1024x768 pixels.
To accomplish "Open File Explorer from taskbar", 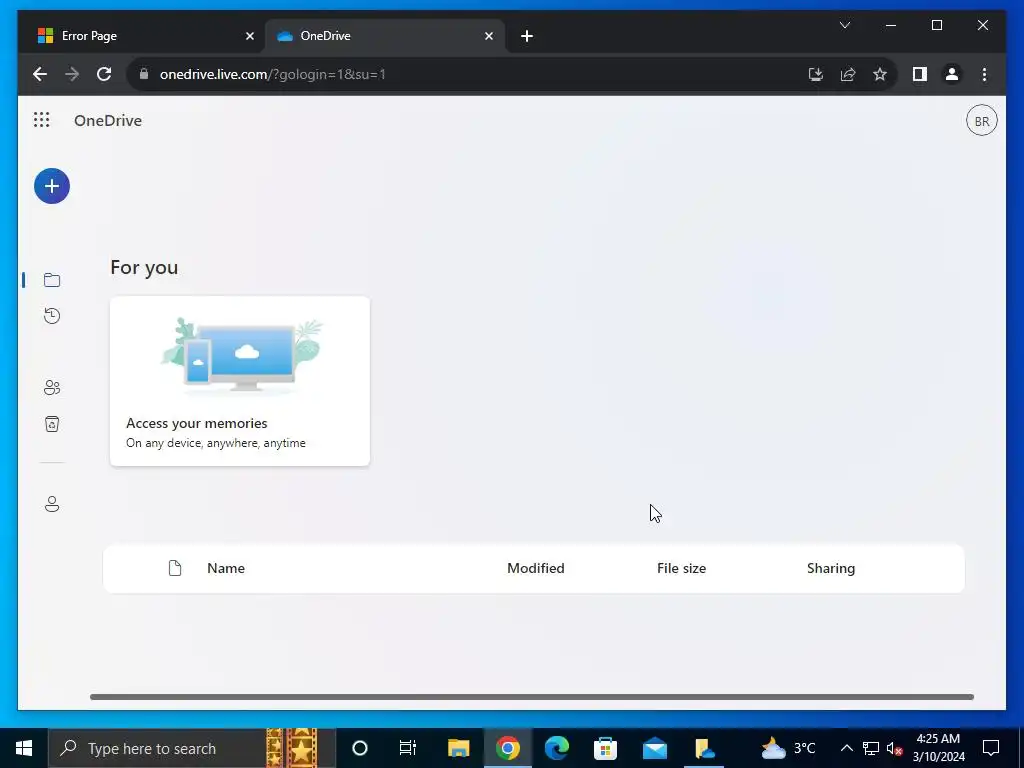I will (x=458, y=748).
